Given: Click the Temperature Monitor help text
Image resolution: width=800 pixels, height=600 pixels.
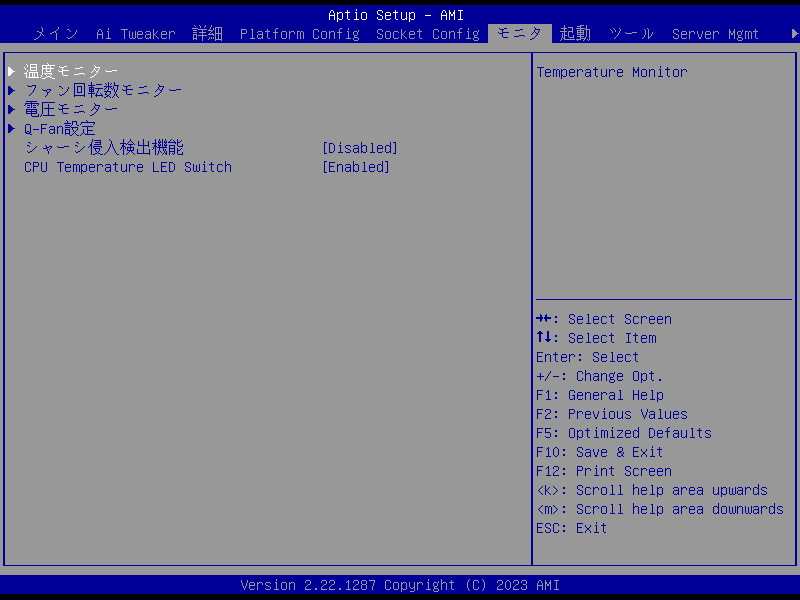Looking at the screenshot, I should click(x=612, y=72).
